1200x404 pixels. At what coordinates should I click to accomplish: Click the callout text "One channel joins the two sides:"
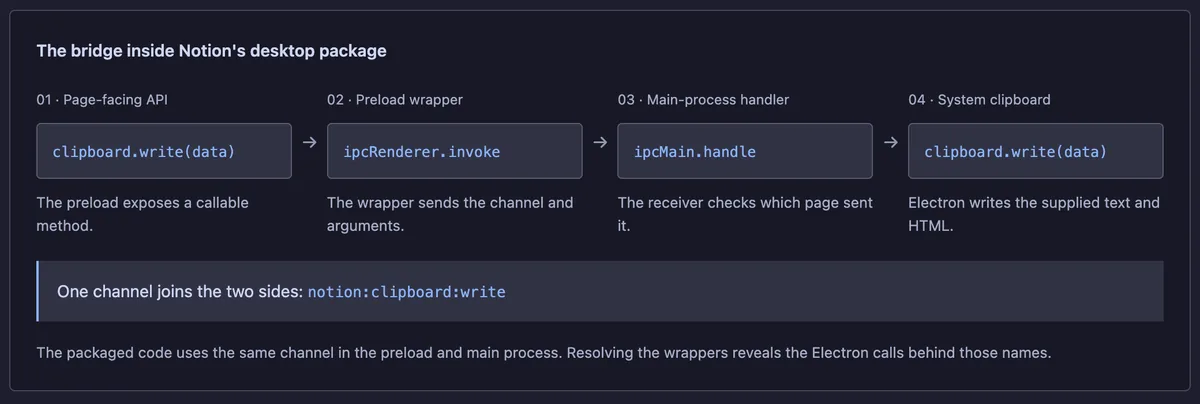click(180, 292)
